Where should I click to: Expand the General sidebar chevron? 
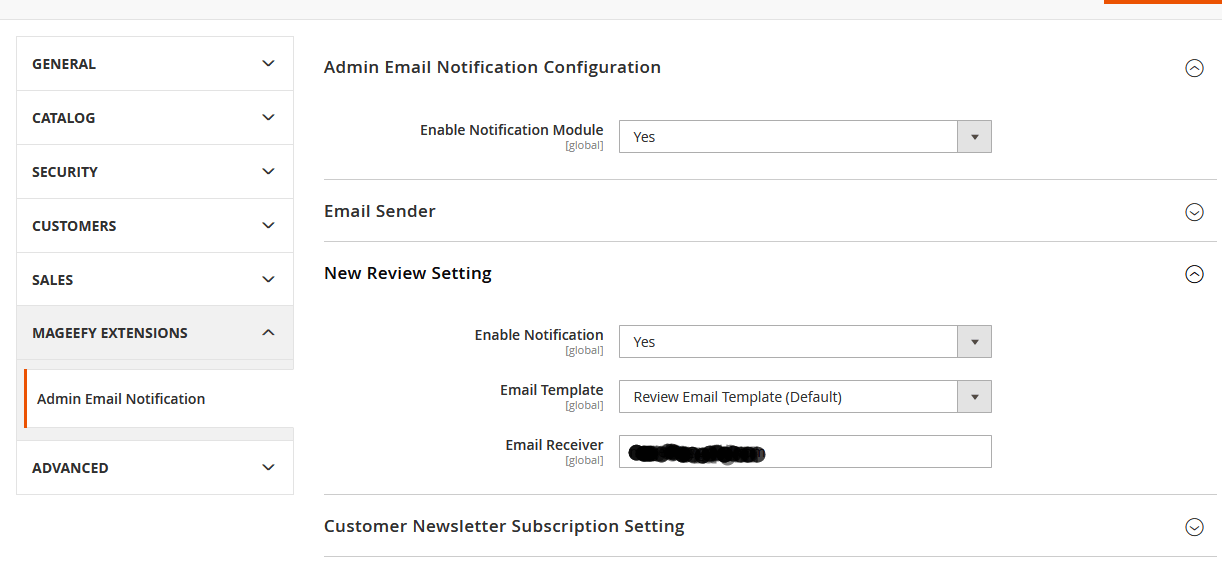268,64
